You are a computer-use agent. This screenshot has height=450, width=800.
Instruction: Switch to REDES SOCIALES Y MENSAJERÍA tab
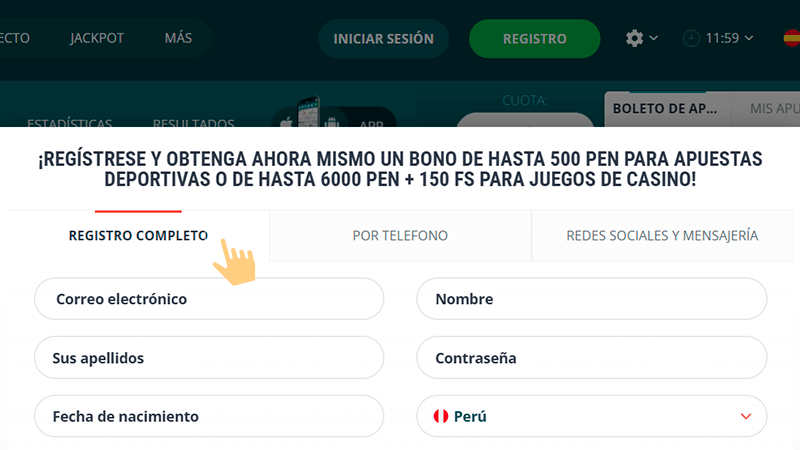pos(662,236)
